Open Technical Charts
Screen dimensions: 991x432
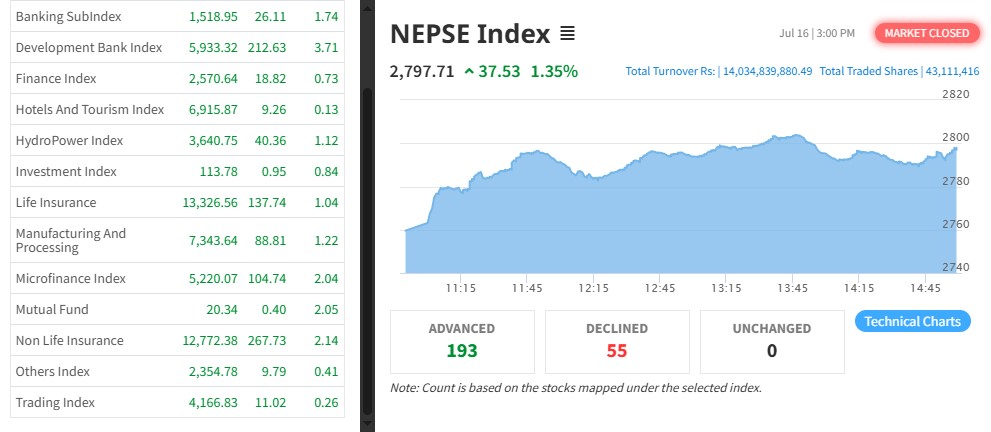pos(912,321)
